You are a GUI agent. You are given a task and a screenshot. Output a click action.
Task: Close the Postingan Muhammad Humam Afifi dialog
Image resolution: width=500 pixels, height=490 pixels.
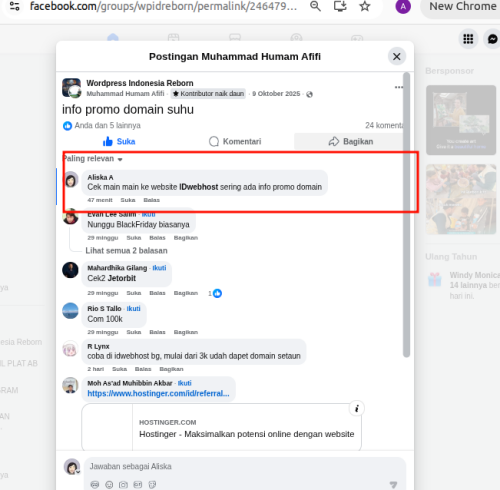click(397, 56)
